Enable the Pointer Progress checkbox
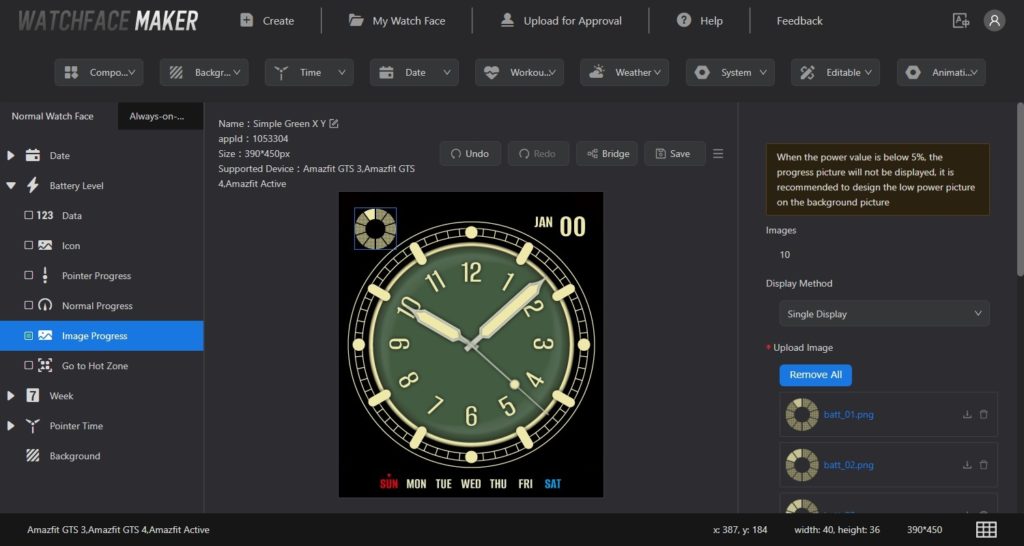Viewport: 1024px width, 546px height. pos(28,276)
